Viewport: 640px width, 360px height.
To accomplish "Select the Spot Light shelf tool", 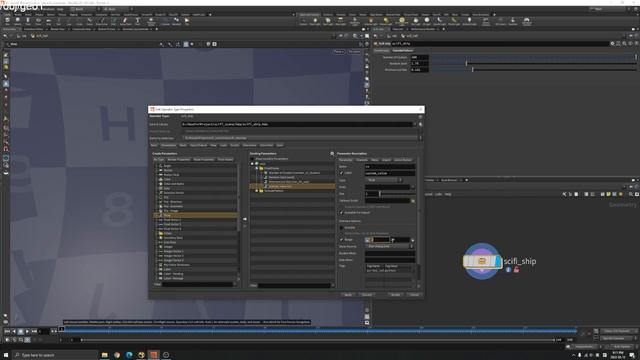I will [328, 21].
